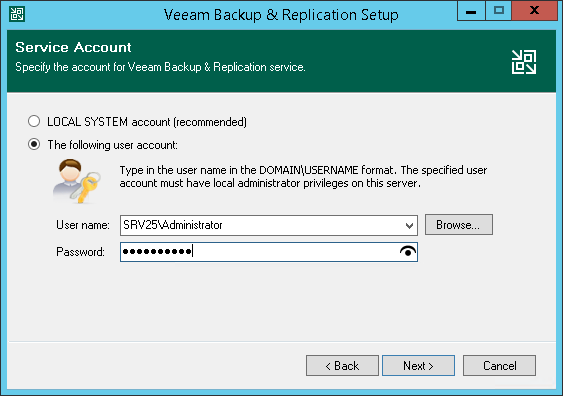
Task: Open the User name dropdown list
Action: [409, 225]
